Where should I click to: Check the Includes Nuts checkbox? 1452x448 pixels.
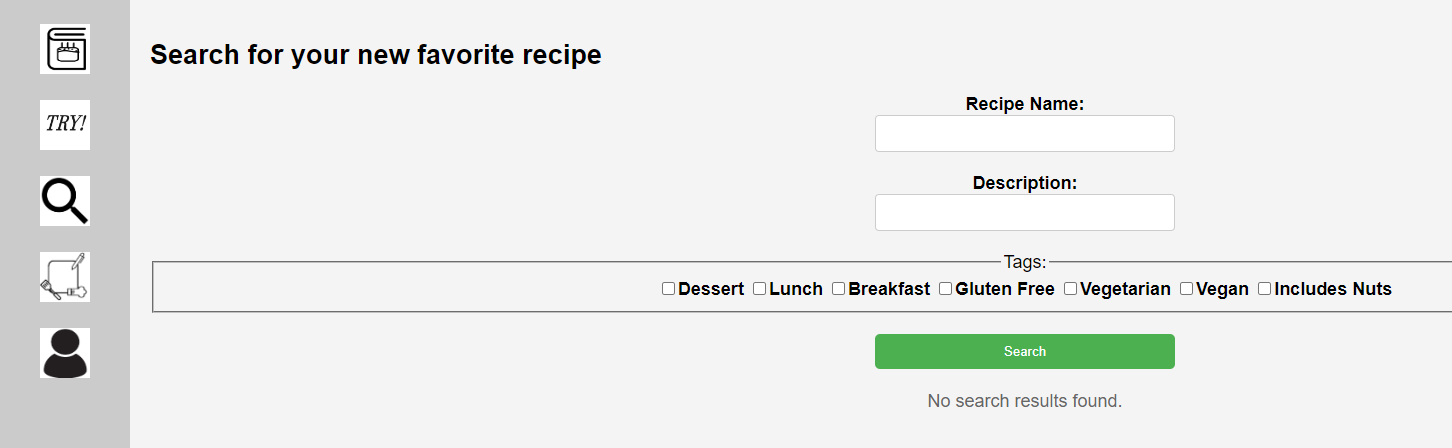pos(1264,289)
